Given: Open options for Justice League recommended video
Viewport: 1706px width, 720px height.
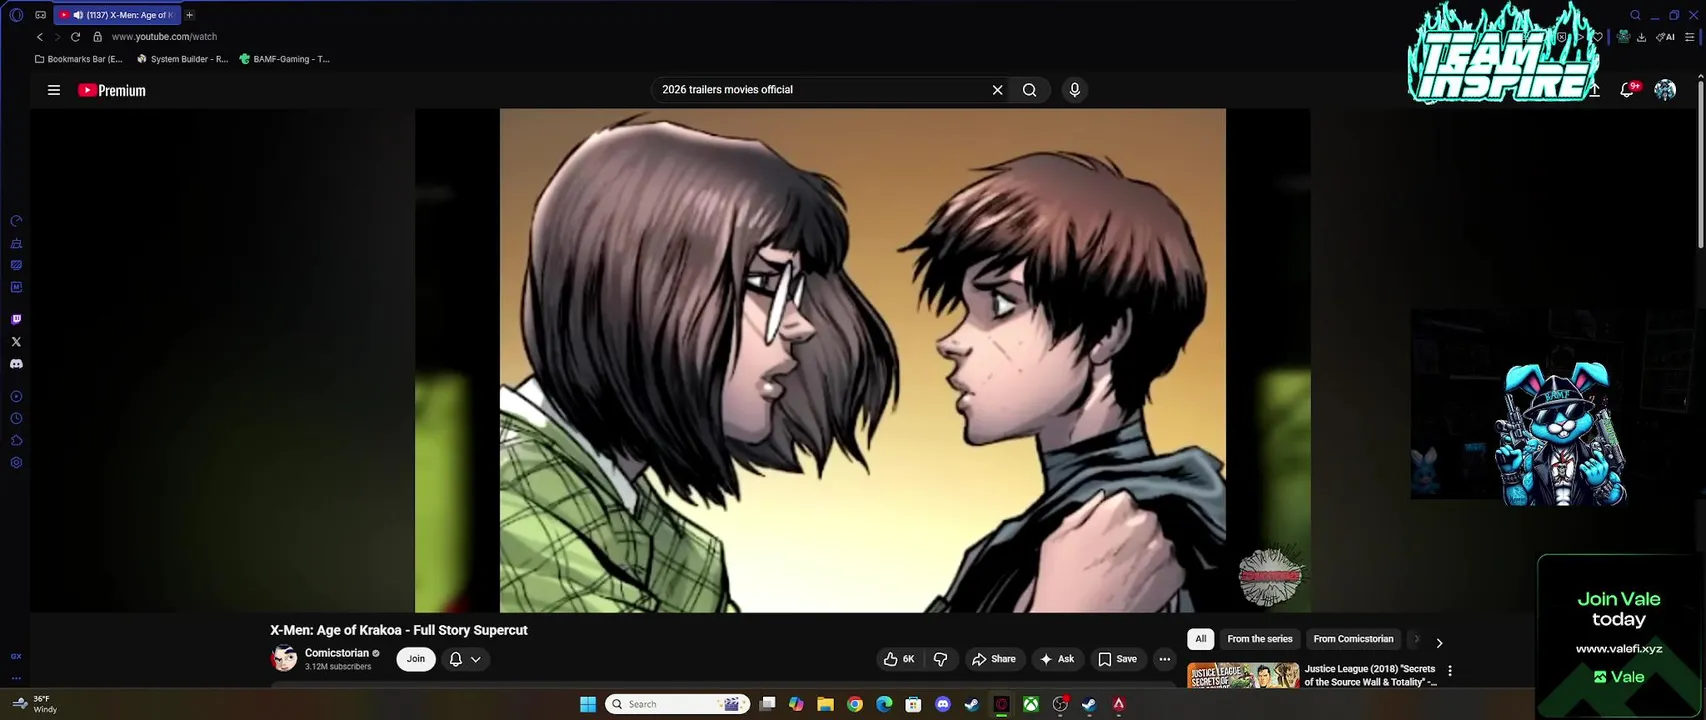Looking at the screenshot, I should (x=1450, y=671).
